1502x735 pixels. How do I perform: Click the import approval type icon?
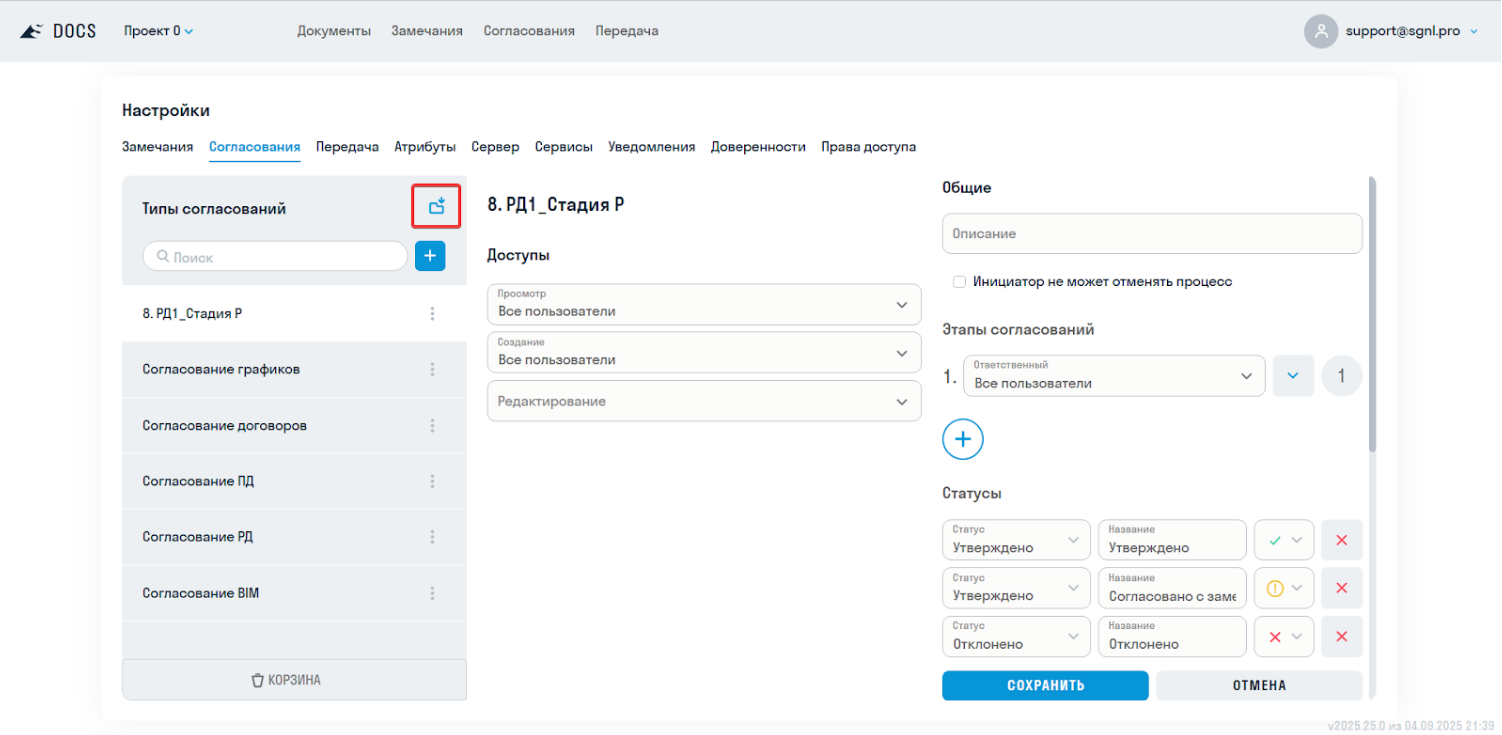436,207
